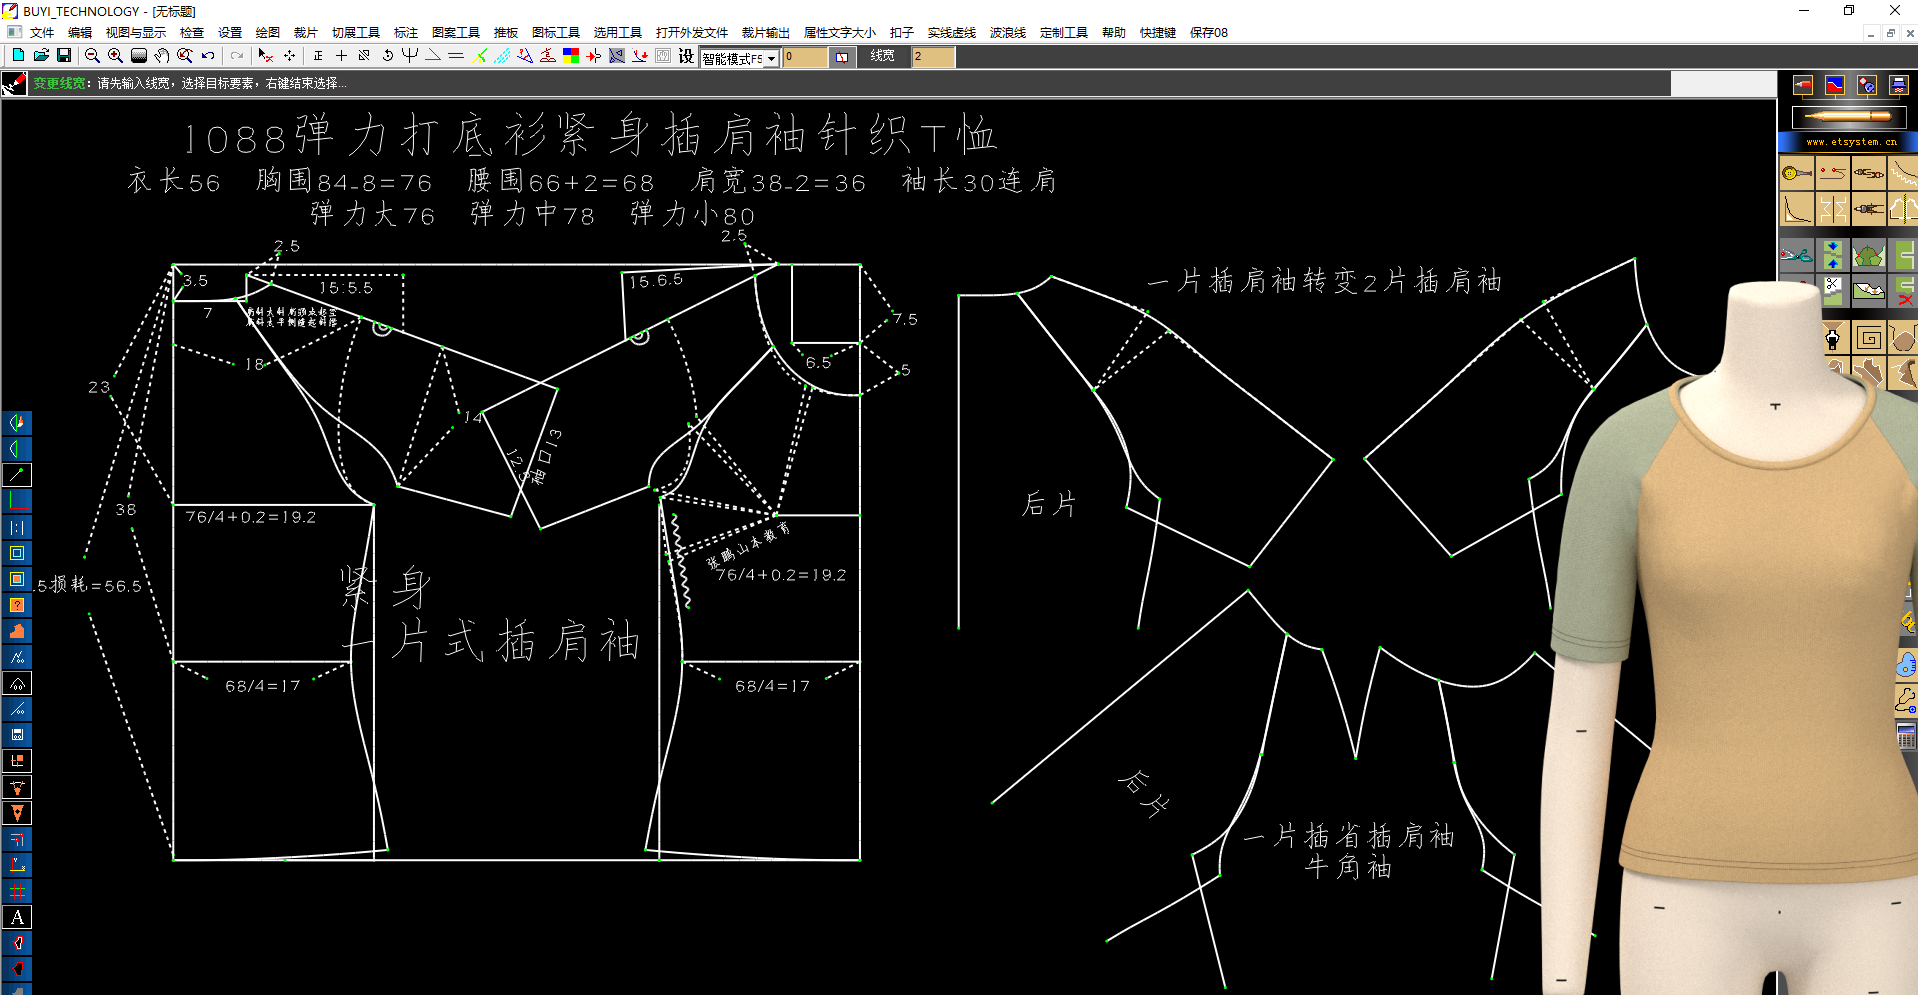Click the hand pan tool in top toolbar
The image size is (1918, 995).
161,56
